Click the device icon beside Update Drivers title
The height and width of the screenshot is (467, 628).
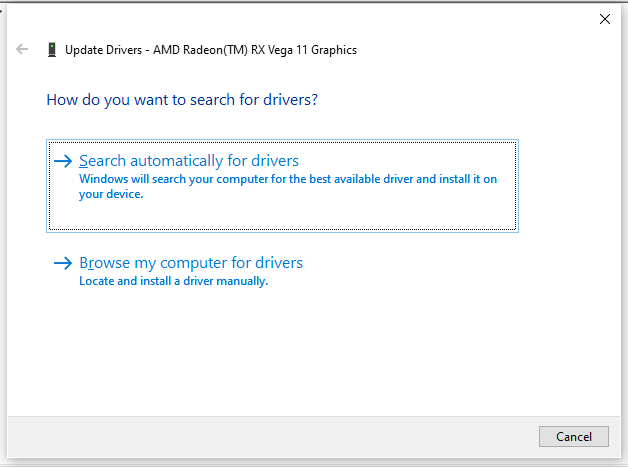coord(52,50)
